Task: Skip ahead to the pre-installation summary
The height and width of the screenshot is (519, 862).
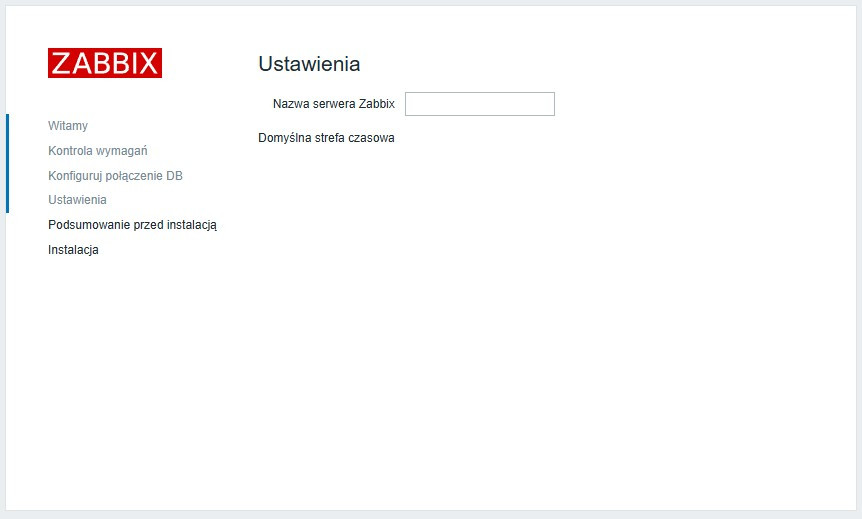Action: (x=132, y=225)
